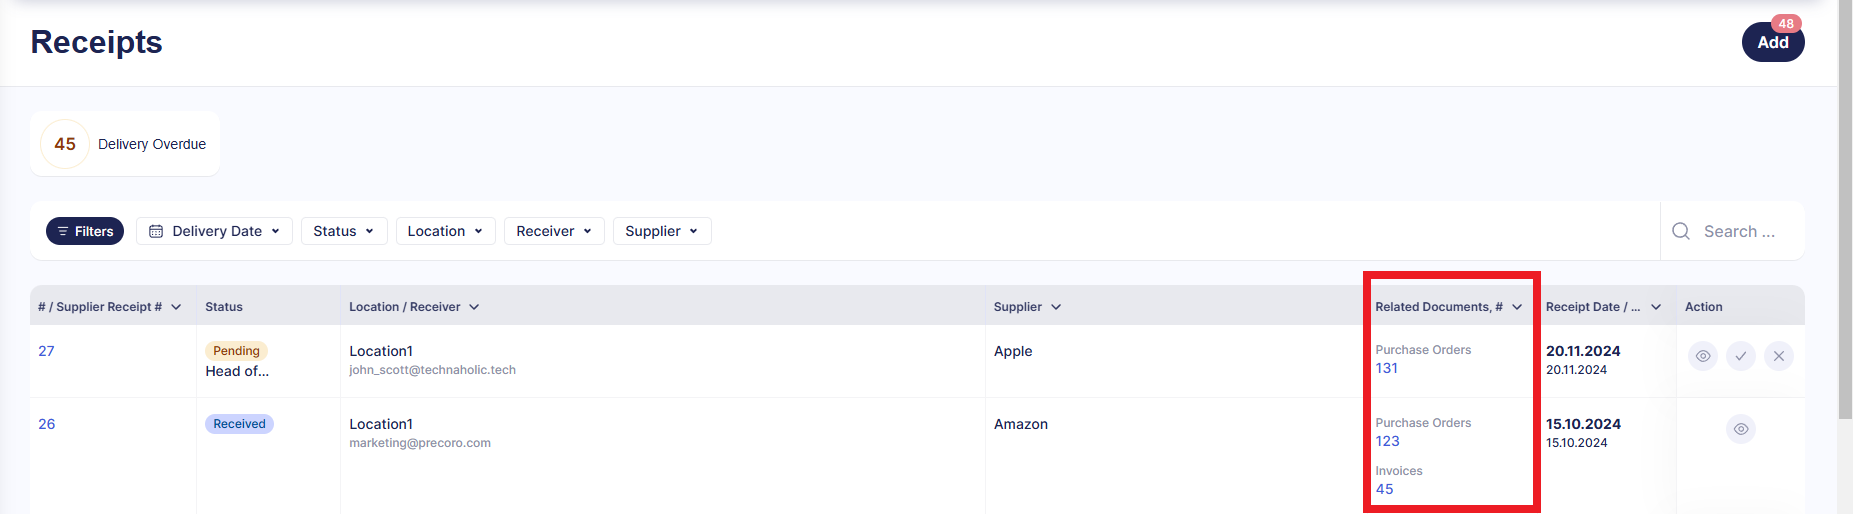Open the Delivery Date filter dropdown
This screenshot has width=1853, height=514.
(214, 231)
